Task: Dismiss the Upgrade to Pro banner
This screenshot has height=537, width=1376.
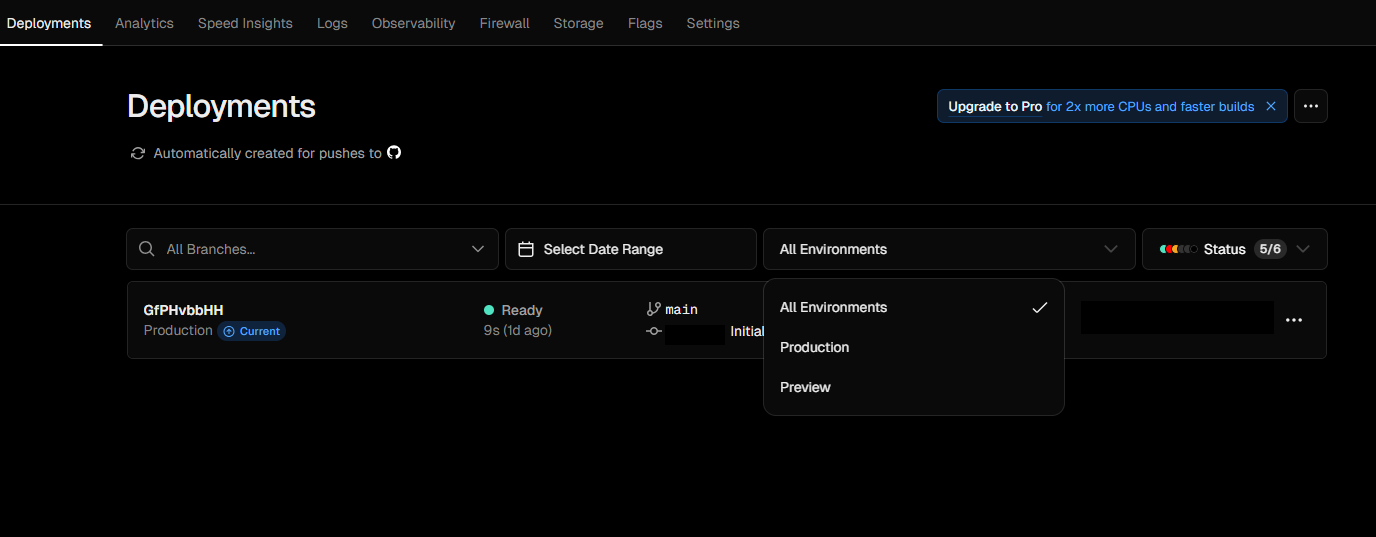Action: pos(1270,106)
